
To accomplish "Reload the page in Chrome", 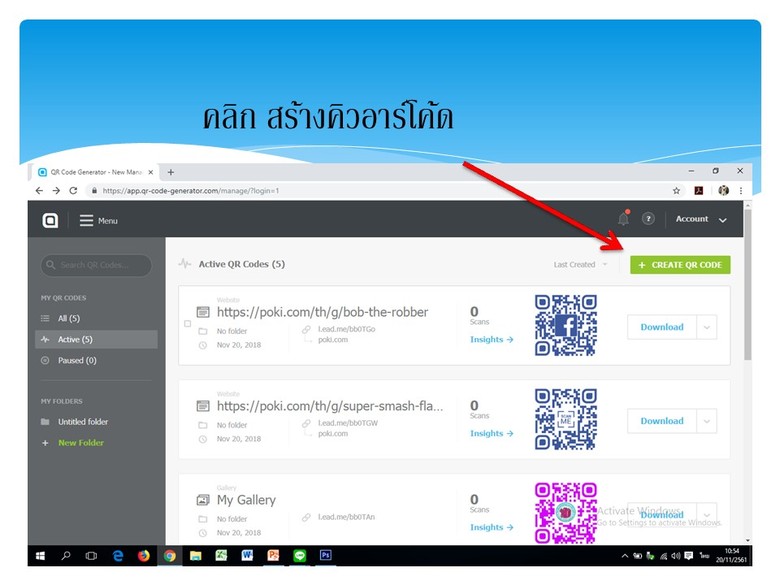I will 73,190.
